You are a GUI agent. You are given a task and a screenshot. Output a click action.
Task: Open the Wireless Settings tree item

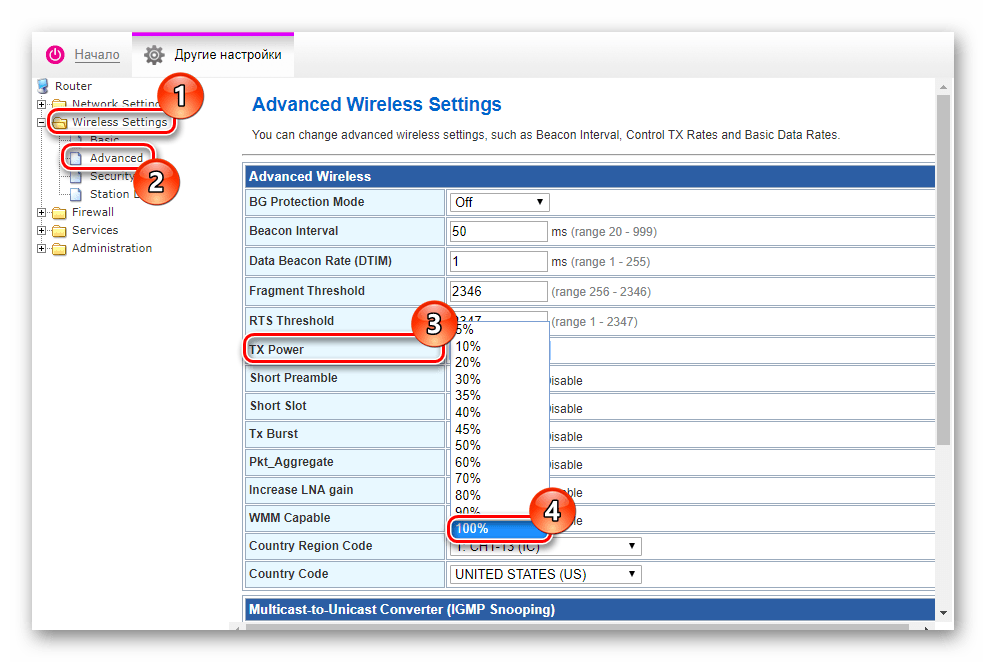(119, 122)
